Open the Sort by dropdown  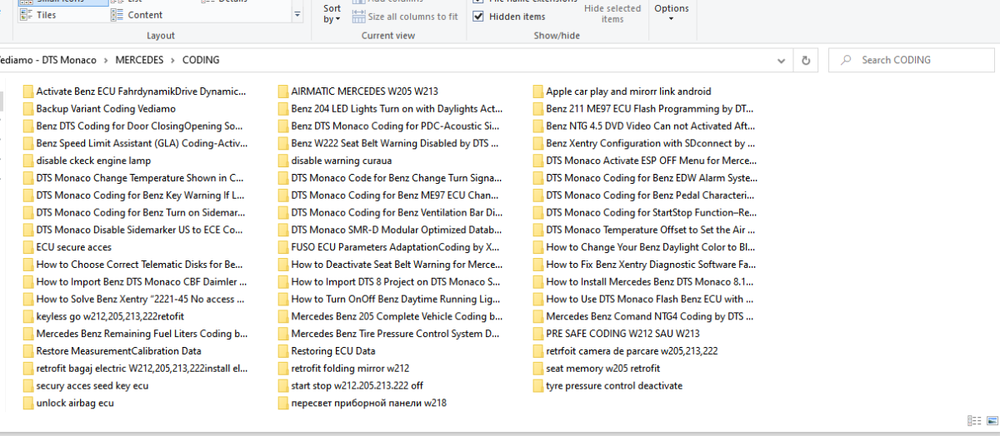[332, 14]
